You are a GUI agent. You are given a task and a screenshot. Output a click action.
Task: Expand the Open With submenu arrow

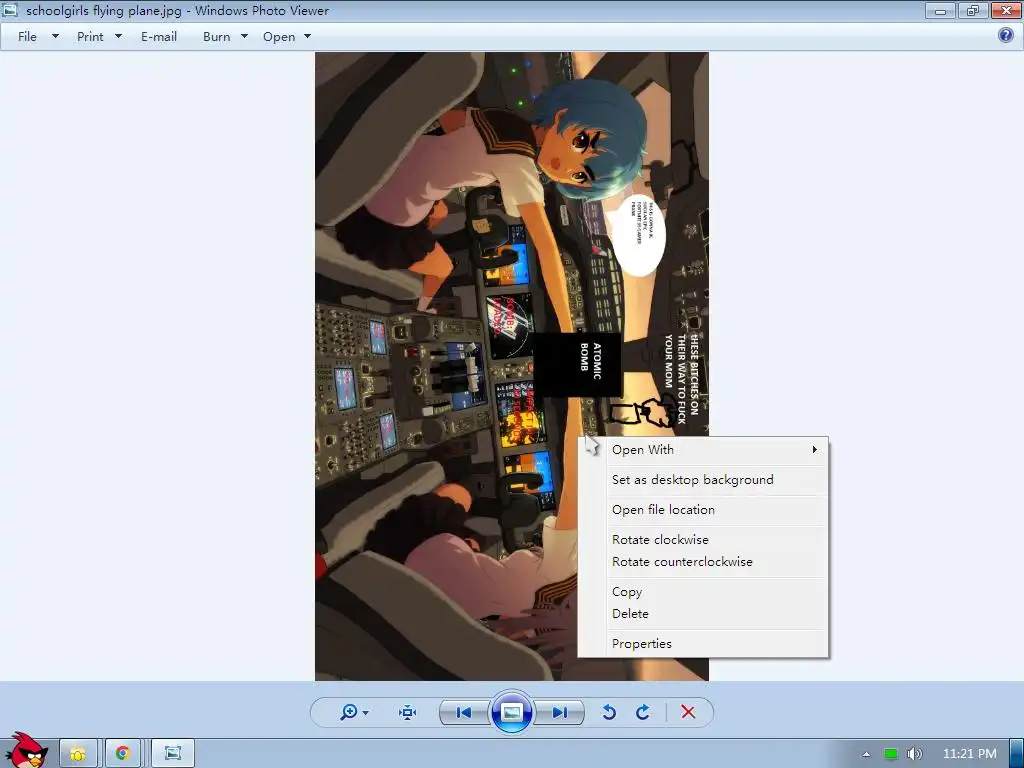tap(814, 449)
